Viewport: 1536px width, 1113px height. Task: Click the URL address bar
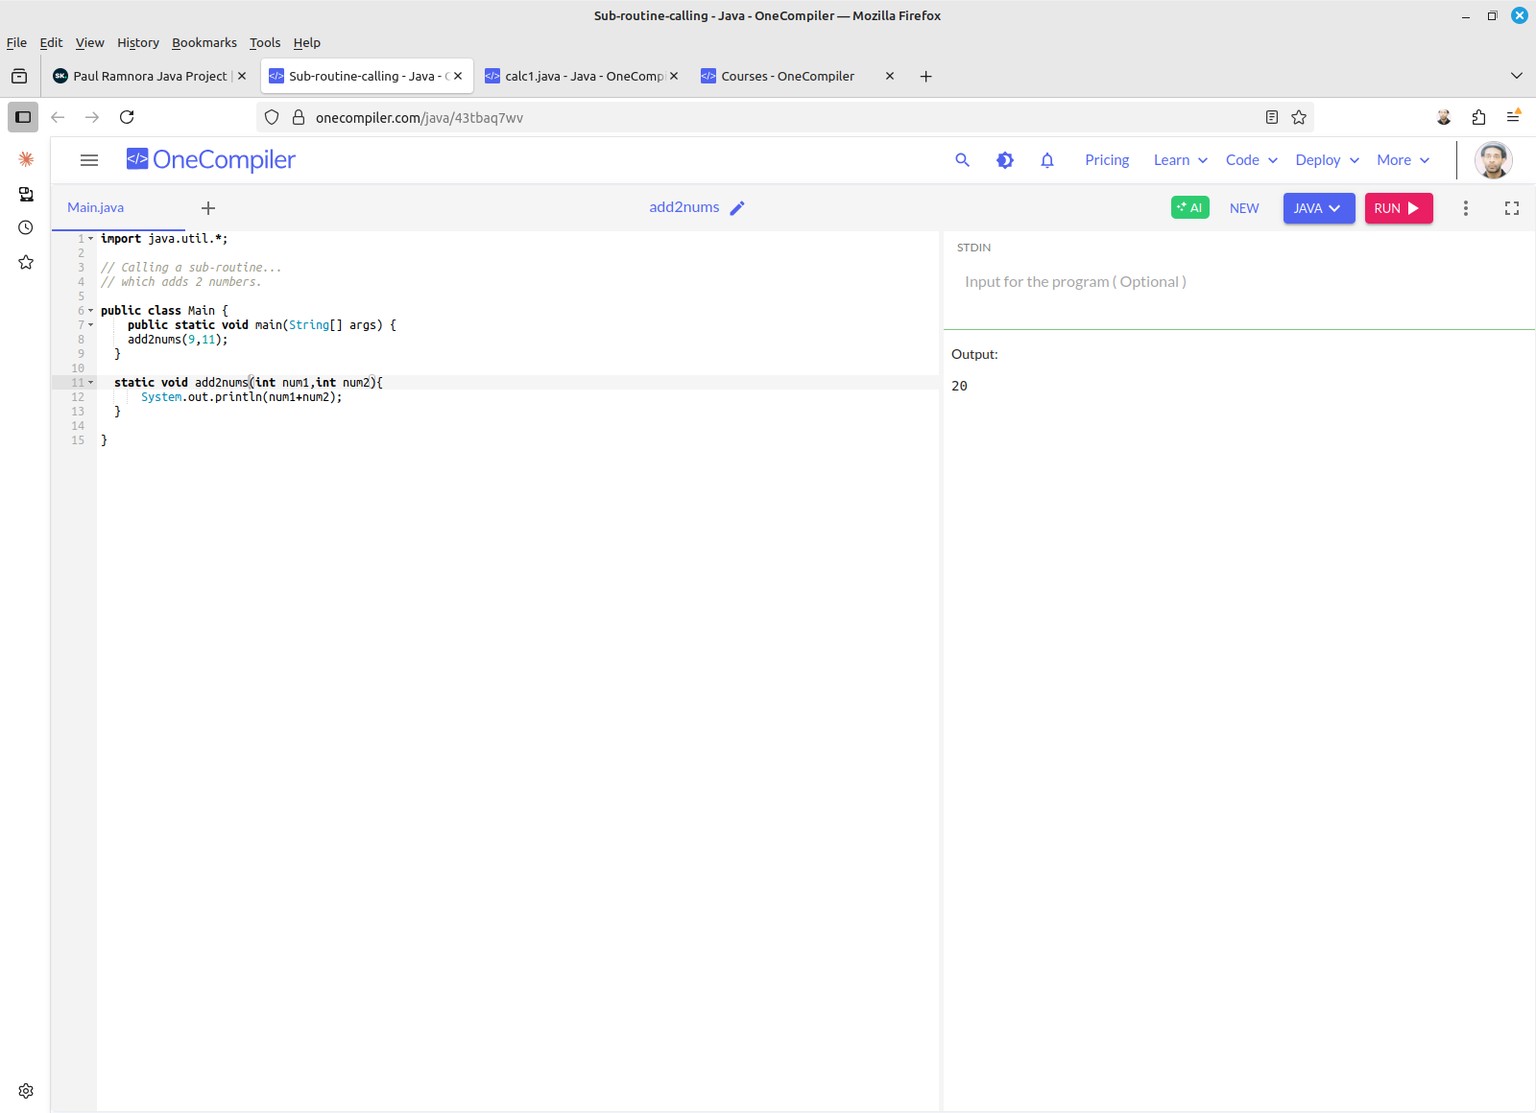click(x=785, y=117)
